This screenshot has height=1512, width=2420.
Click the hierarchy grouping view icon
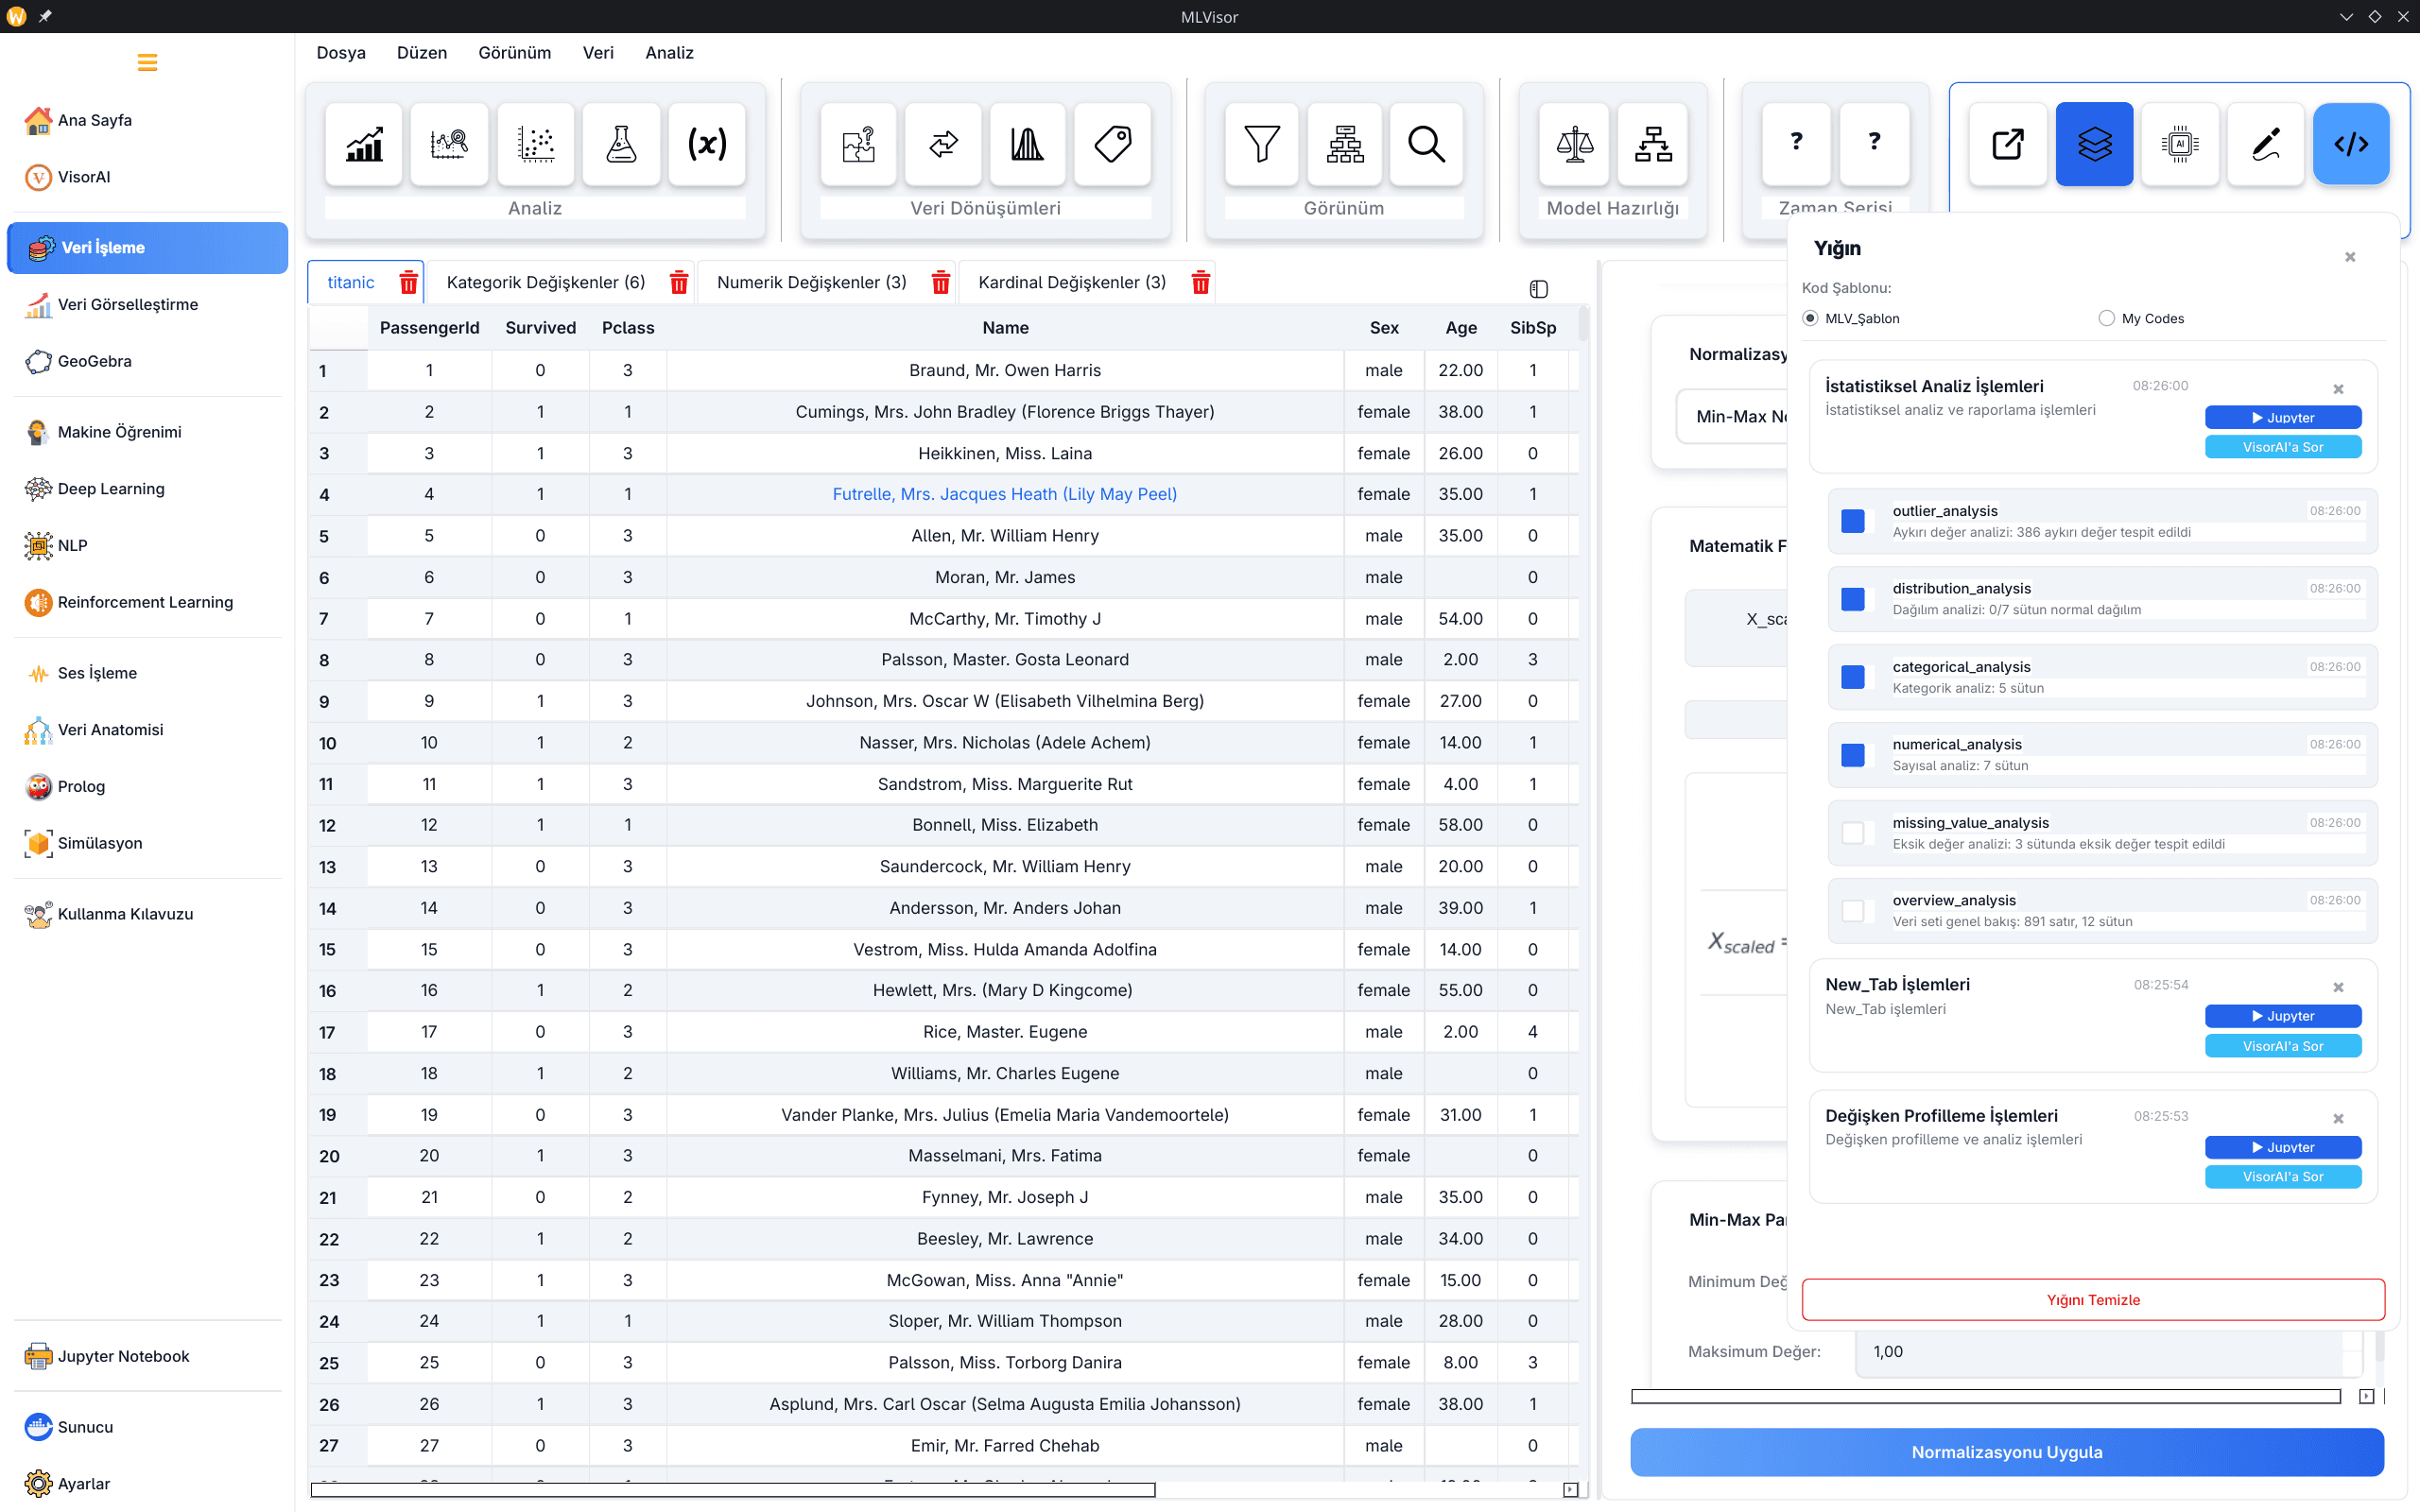point(1345,144)
